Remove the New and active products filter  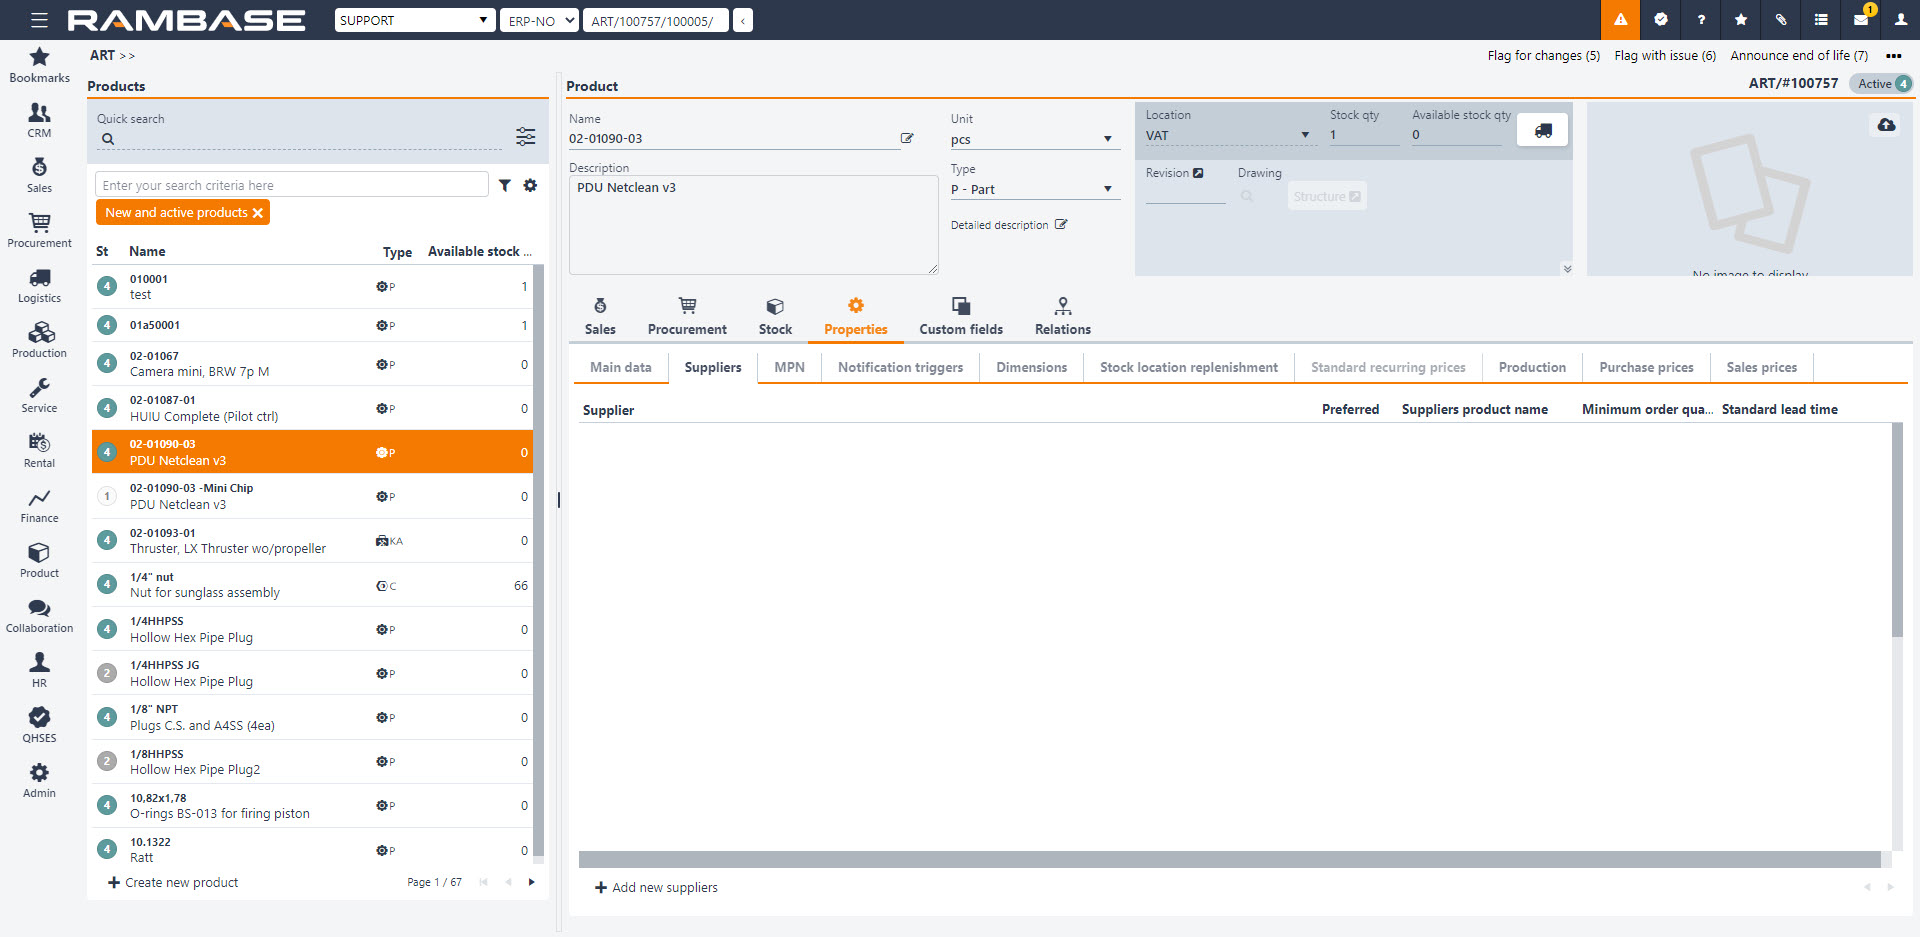click(x=258, y=213)
